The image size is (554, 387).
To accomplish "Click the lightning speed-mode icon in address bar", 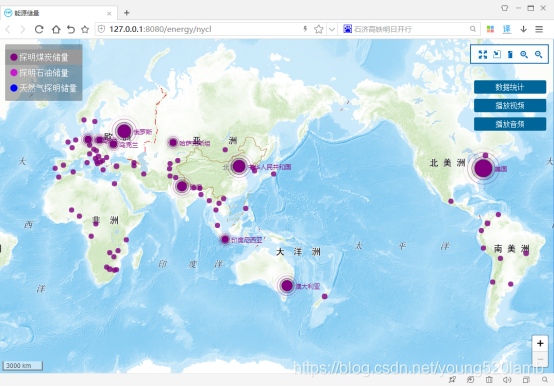I will point(305,29).
